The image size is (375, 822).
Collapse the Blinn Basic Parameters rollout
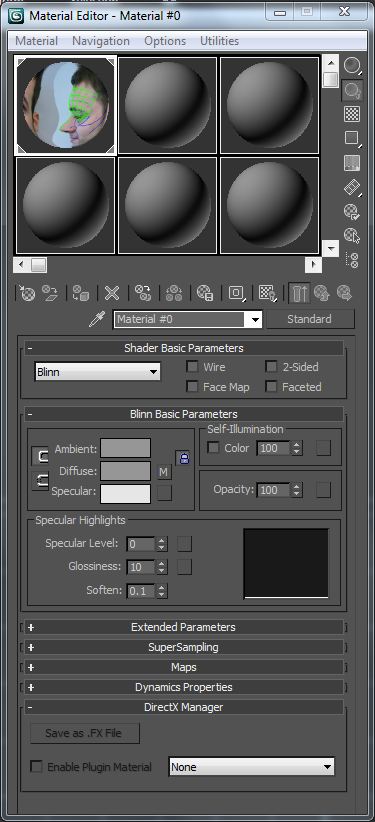[183, 414]
